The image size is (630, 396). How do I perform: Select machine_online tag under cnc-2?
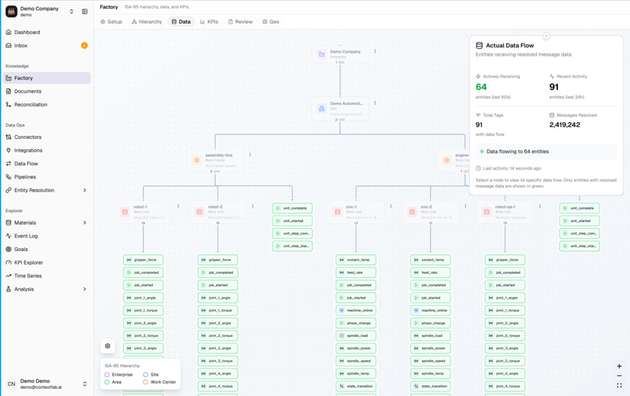pos(430,310)
